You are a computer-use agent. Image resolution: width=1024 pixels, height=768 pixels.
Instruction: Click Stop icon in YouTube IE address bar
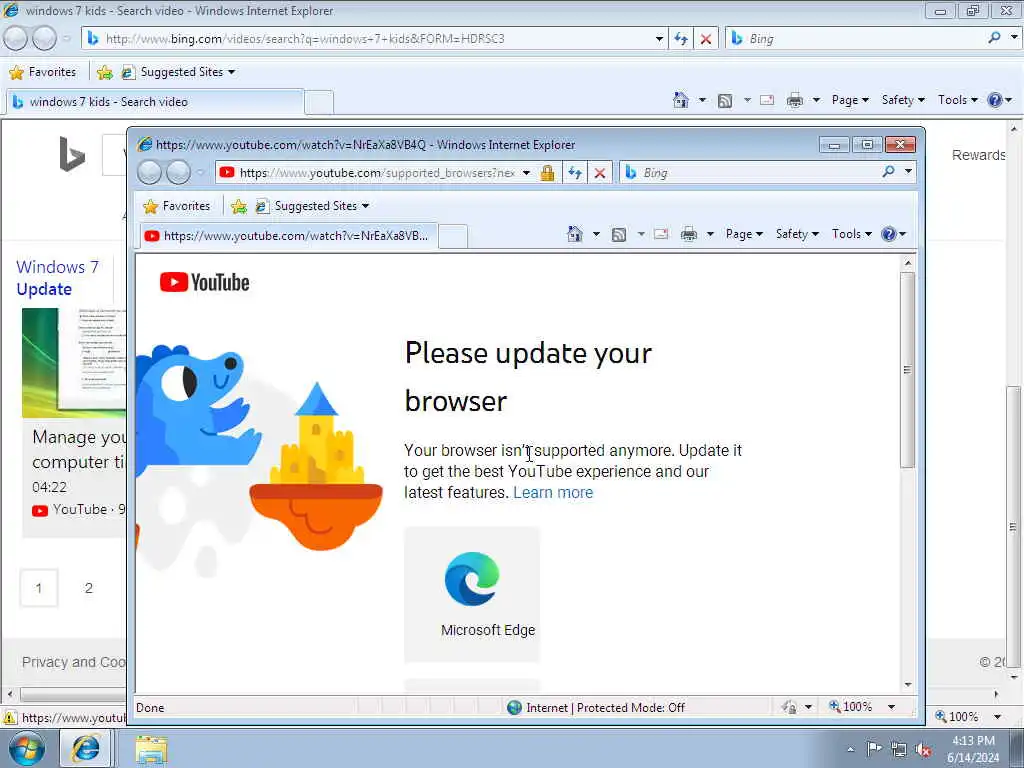point(600,172)
